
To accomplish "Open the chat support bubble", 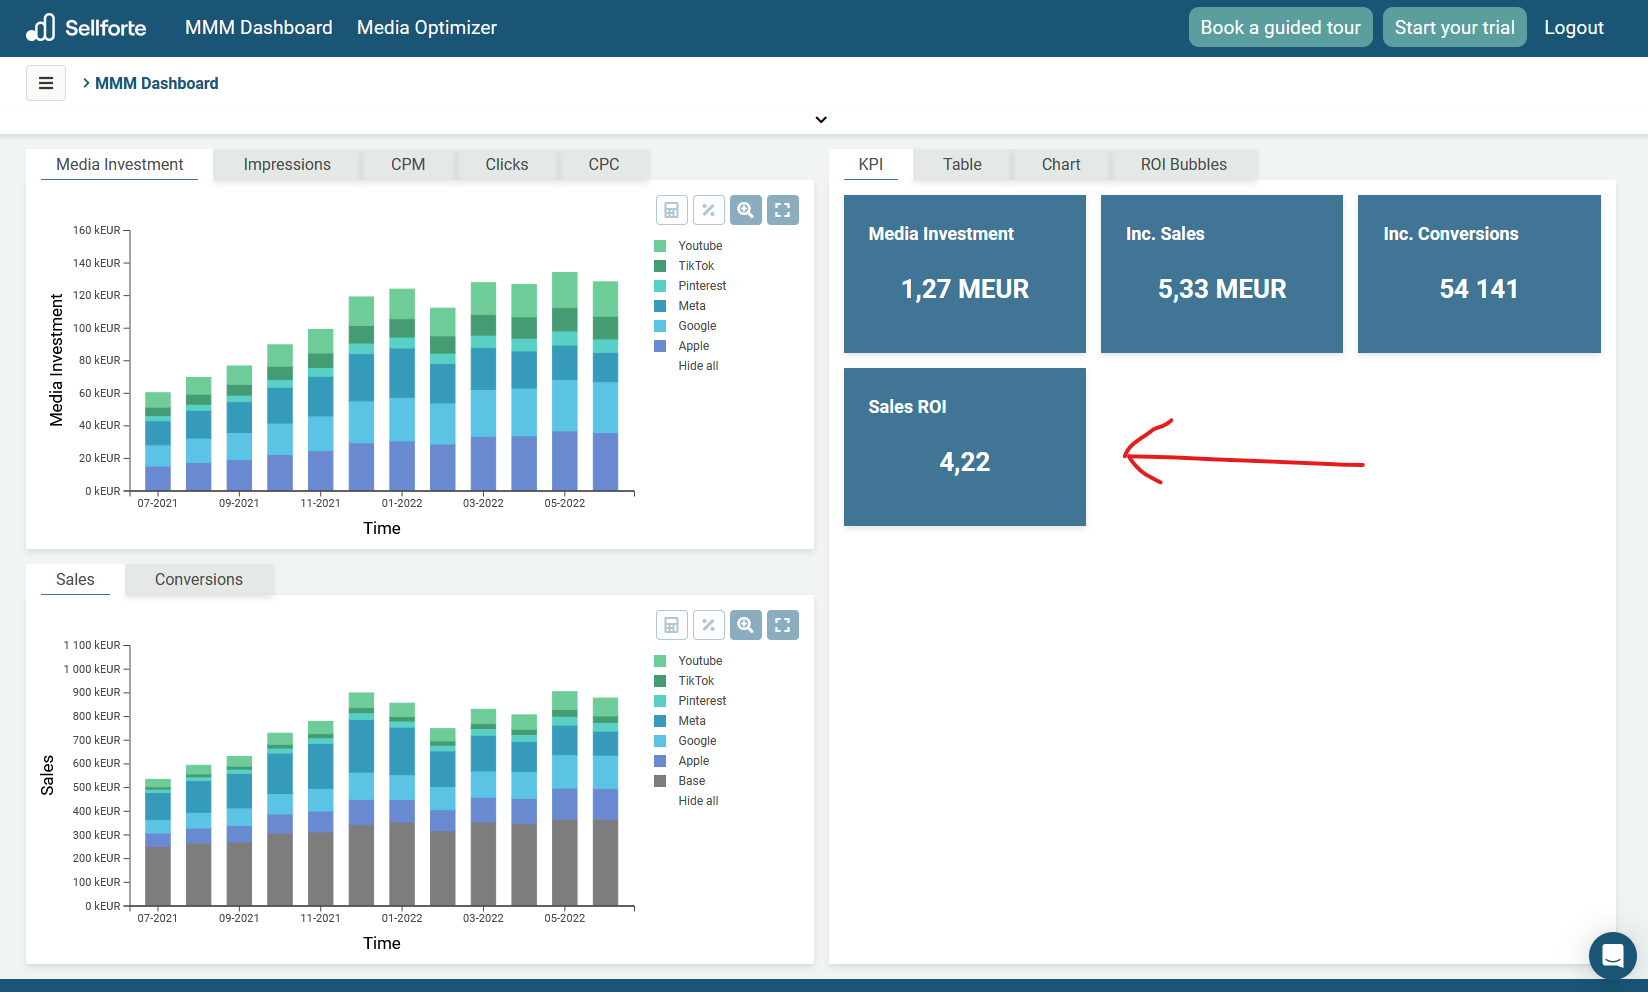I will [1612, 955].
